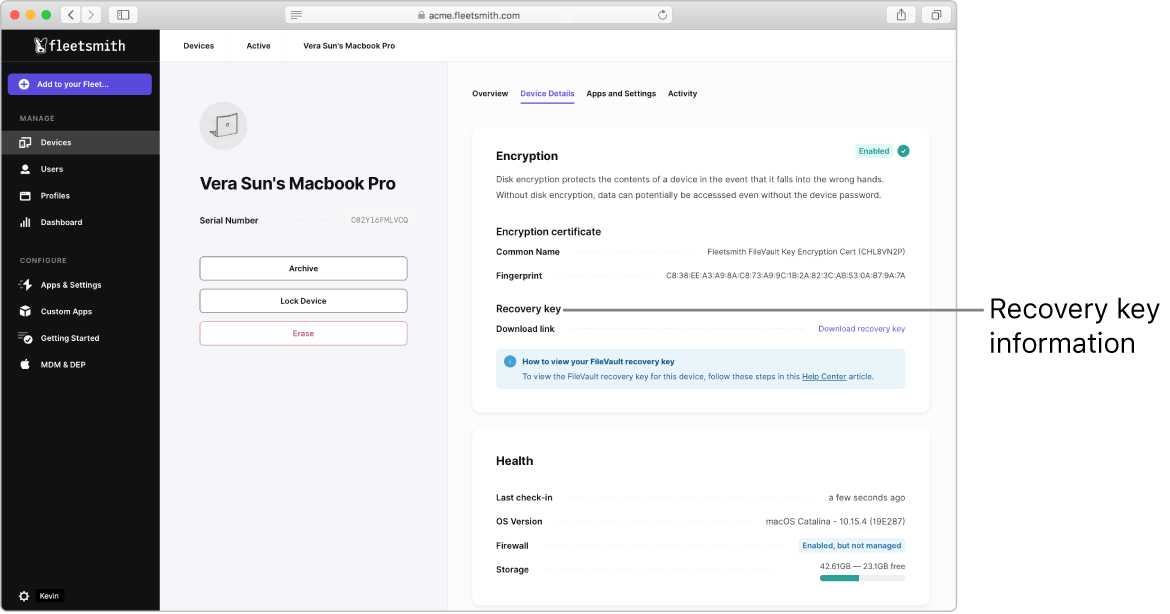Click the laptop device avatar
1170x614 pixels.
[223, 126]
